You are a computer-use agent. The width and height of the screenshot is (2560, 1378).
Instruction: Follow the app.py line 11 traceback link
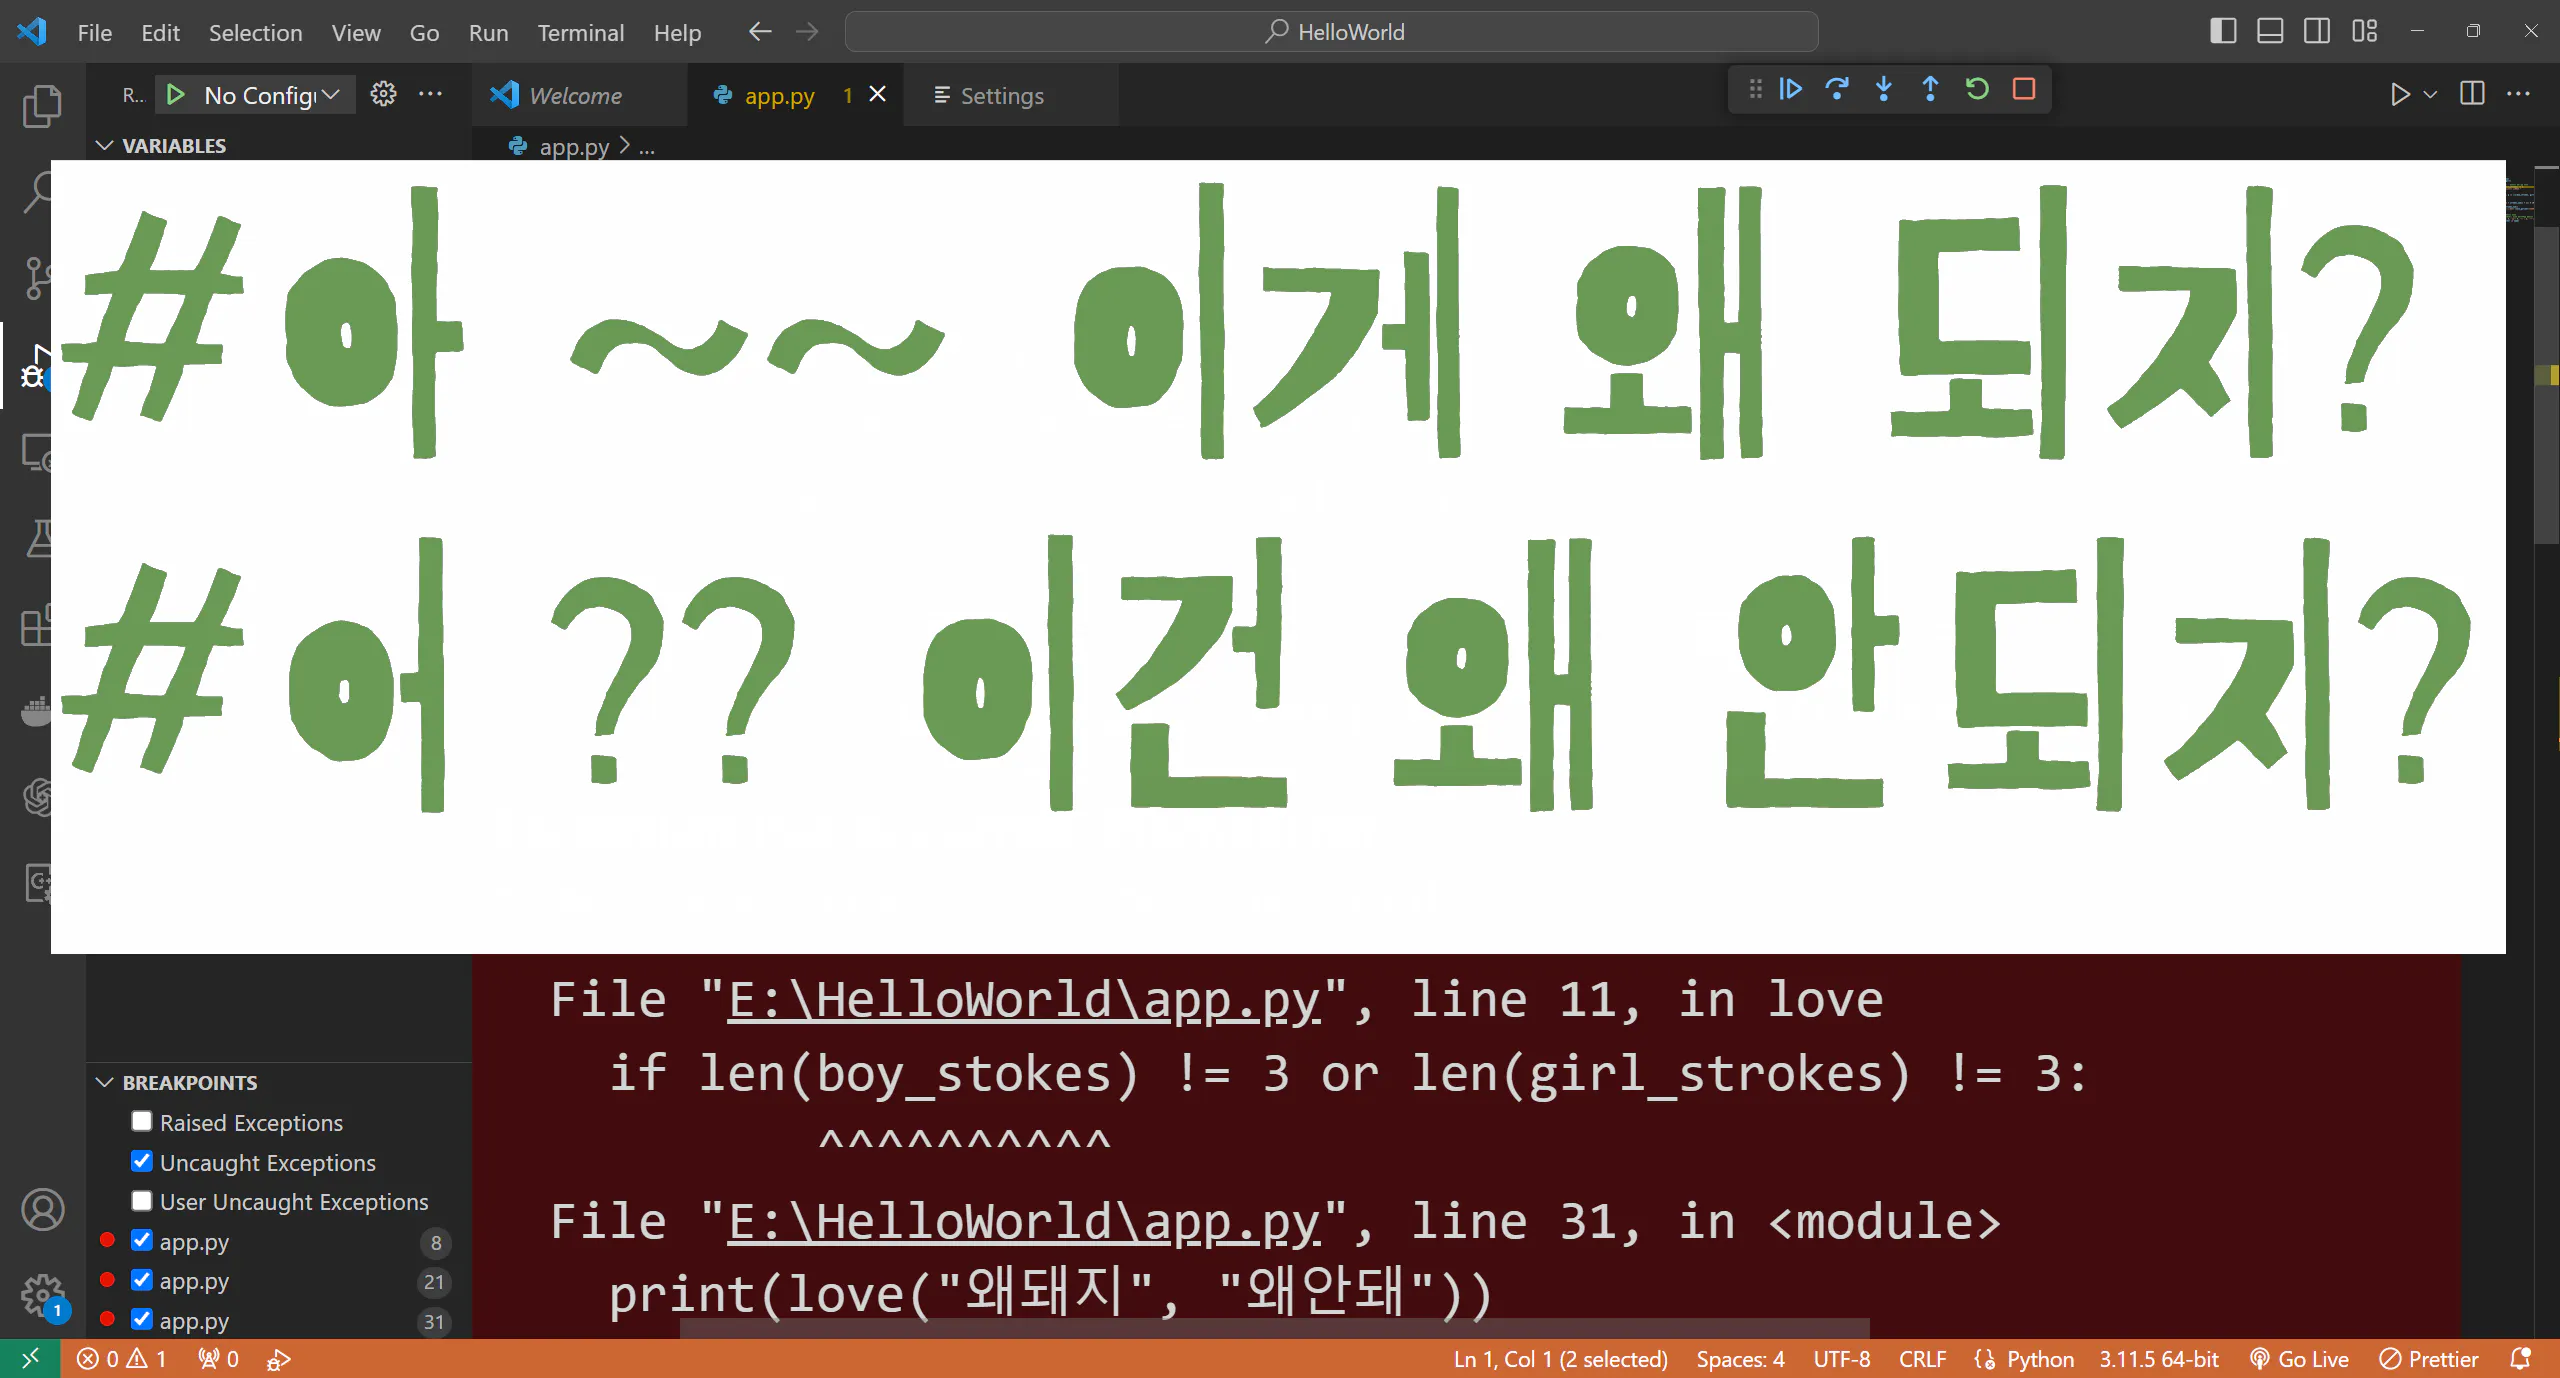click(1023, 1000)
